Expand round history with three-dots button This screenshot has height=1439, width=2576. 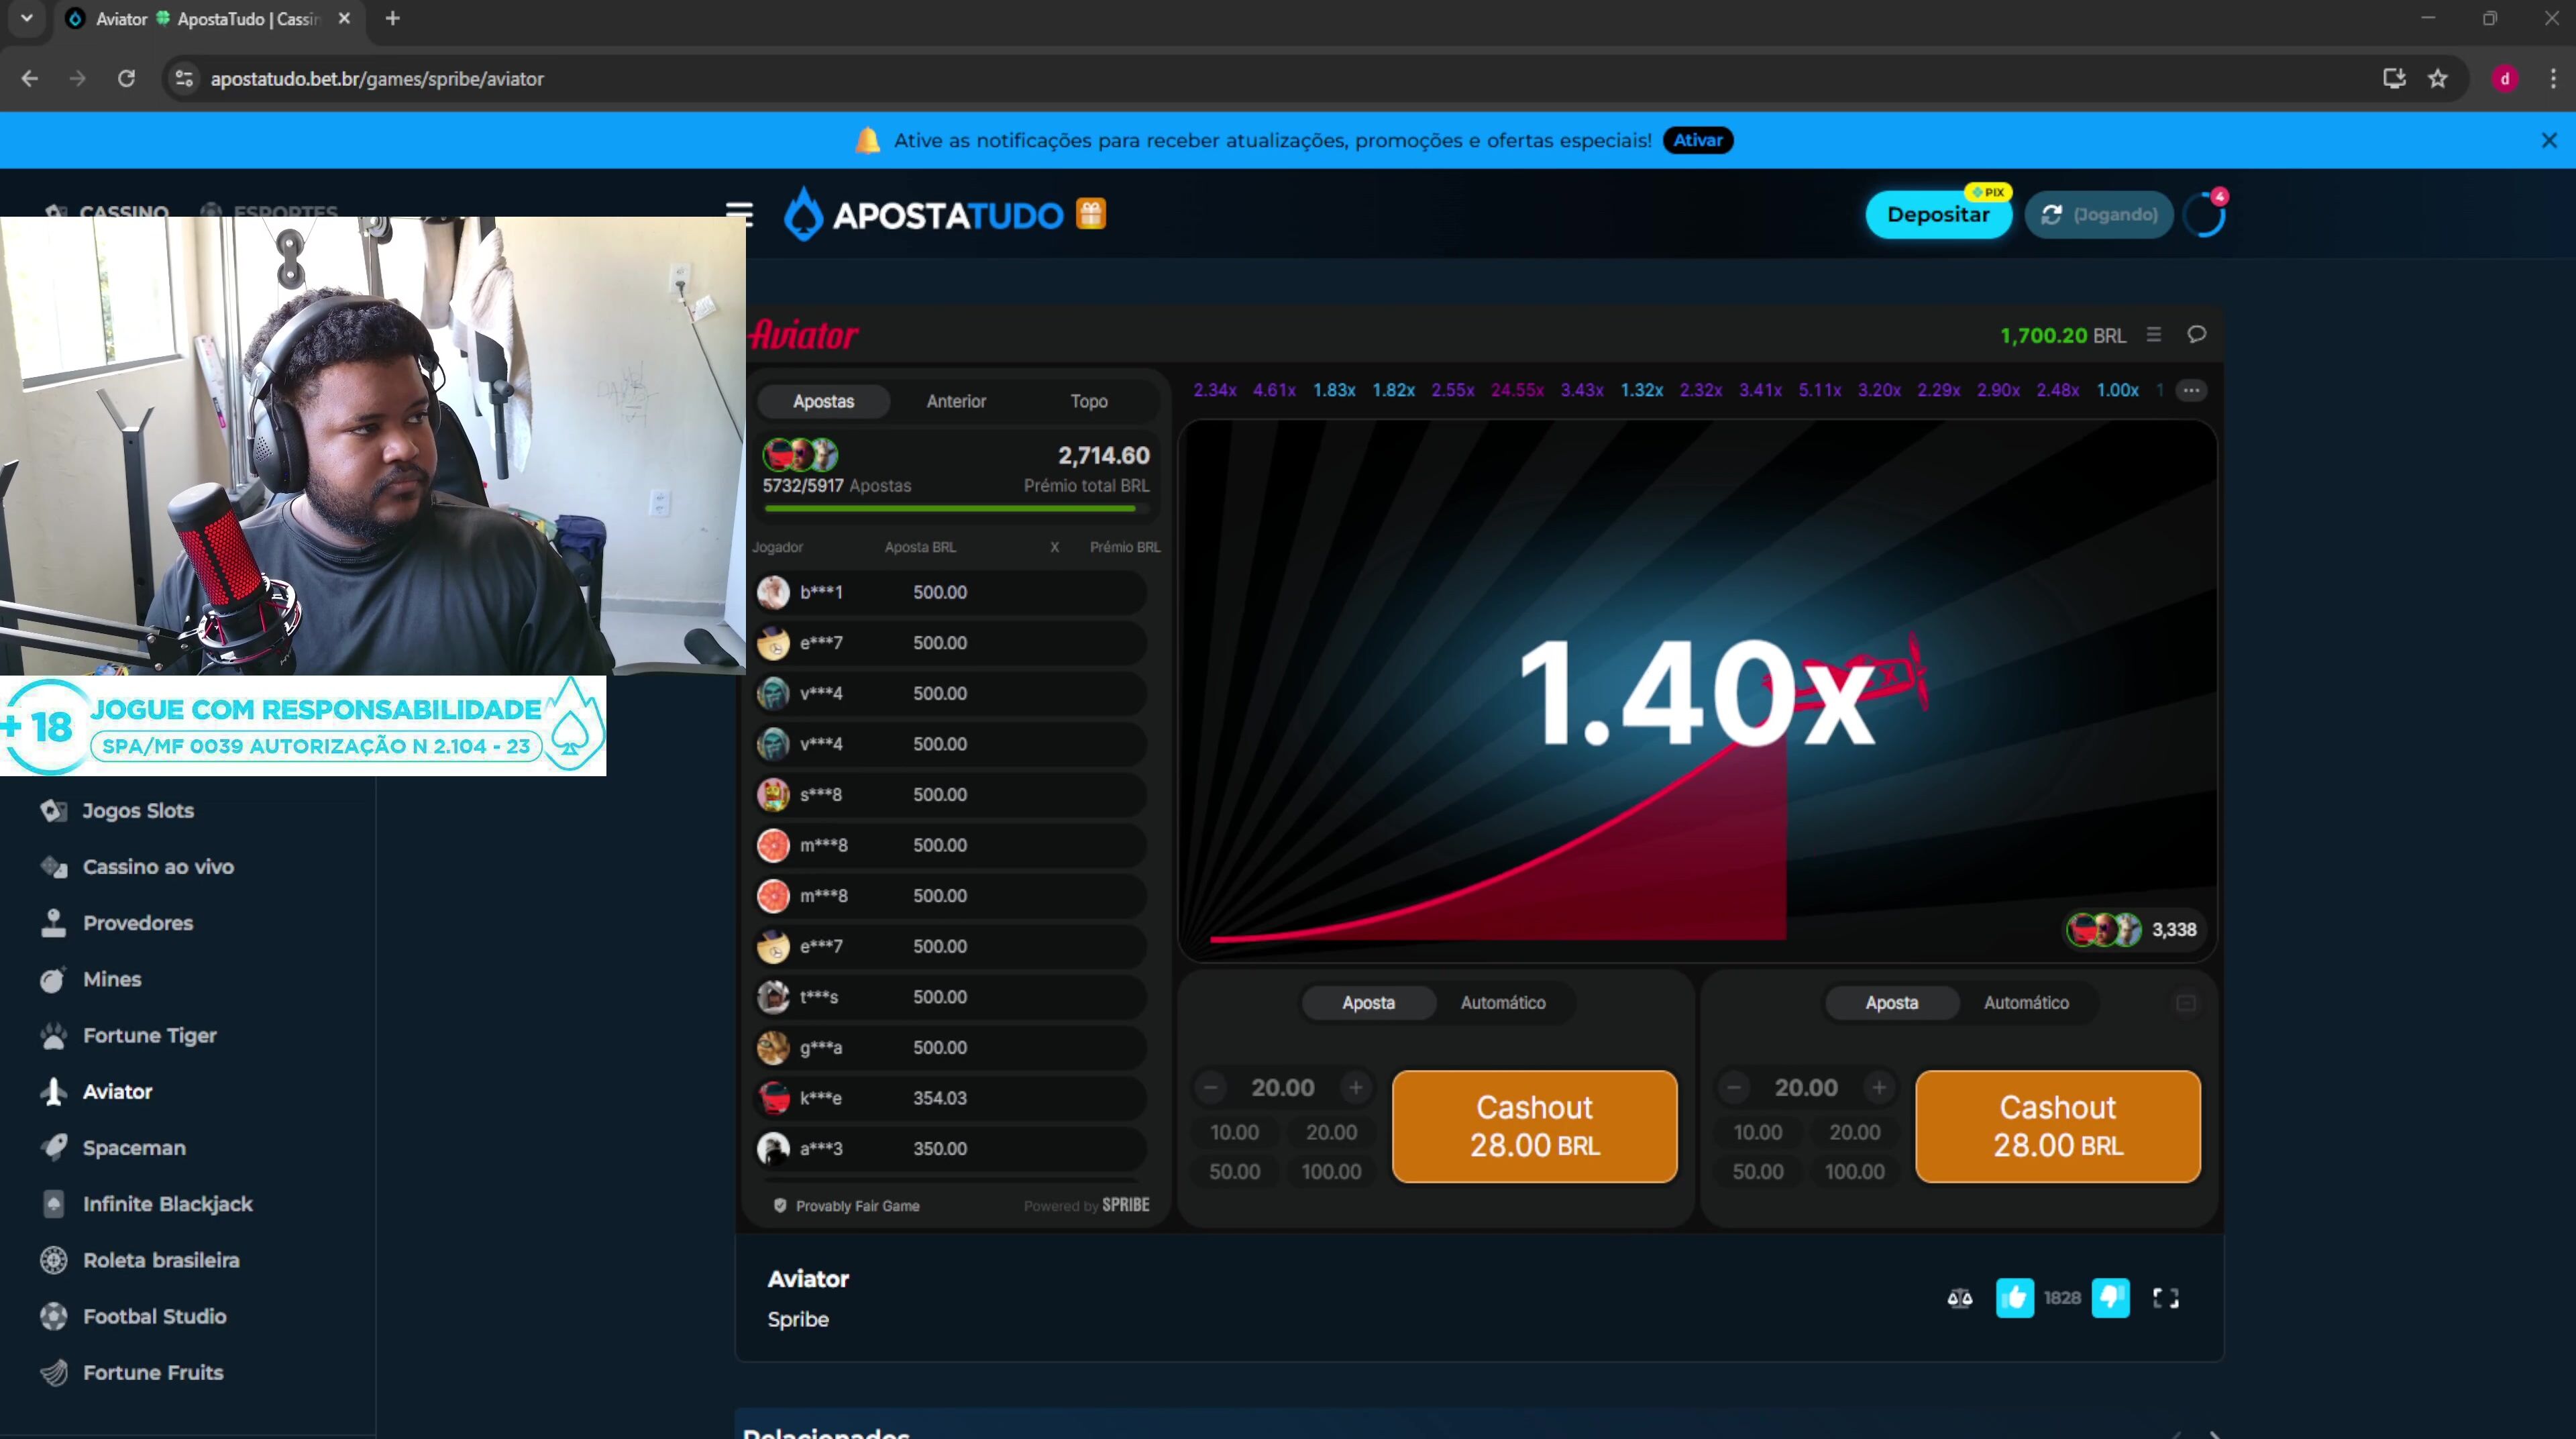click(2191, 390)
